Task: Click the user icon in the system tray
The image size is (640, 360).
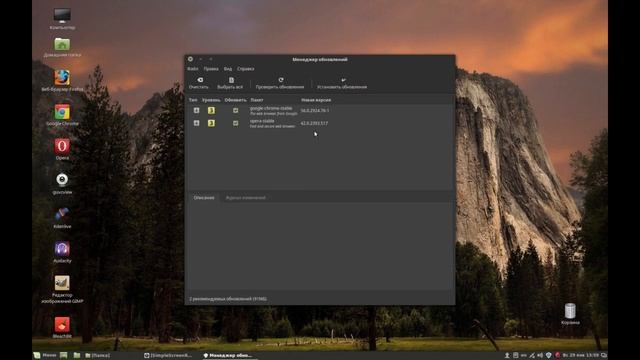Action: (507, 356)
